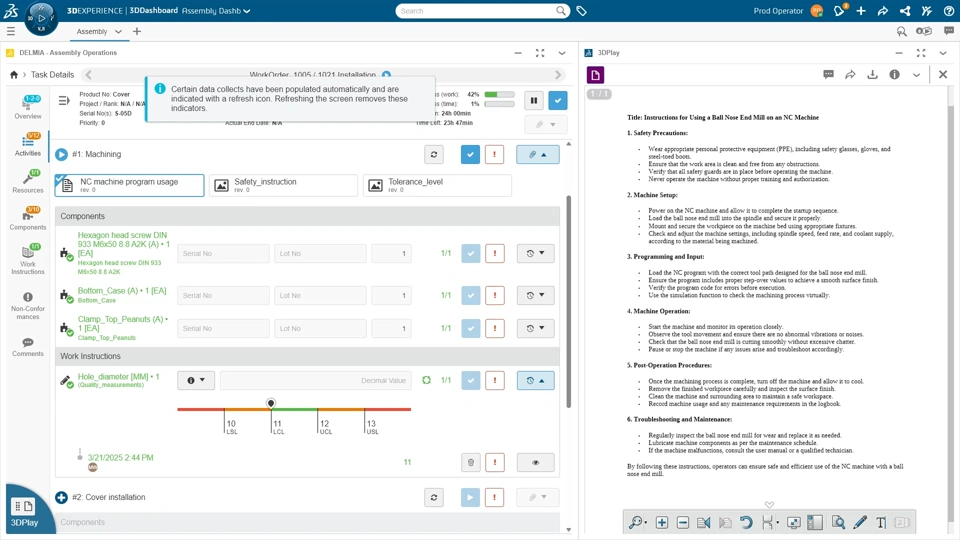Click the 3DPlay zoom tool icon
The image size is (960, 540).
(636, 522)
